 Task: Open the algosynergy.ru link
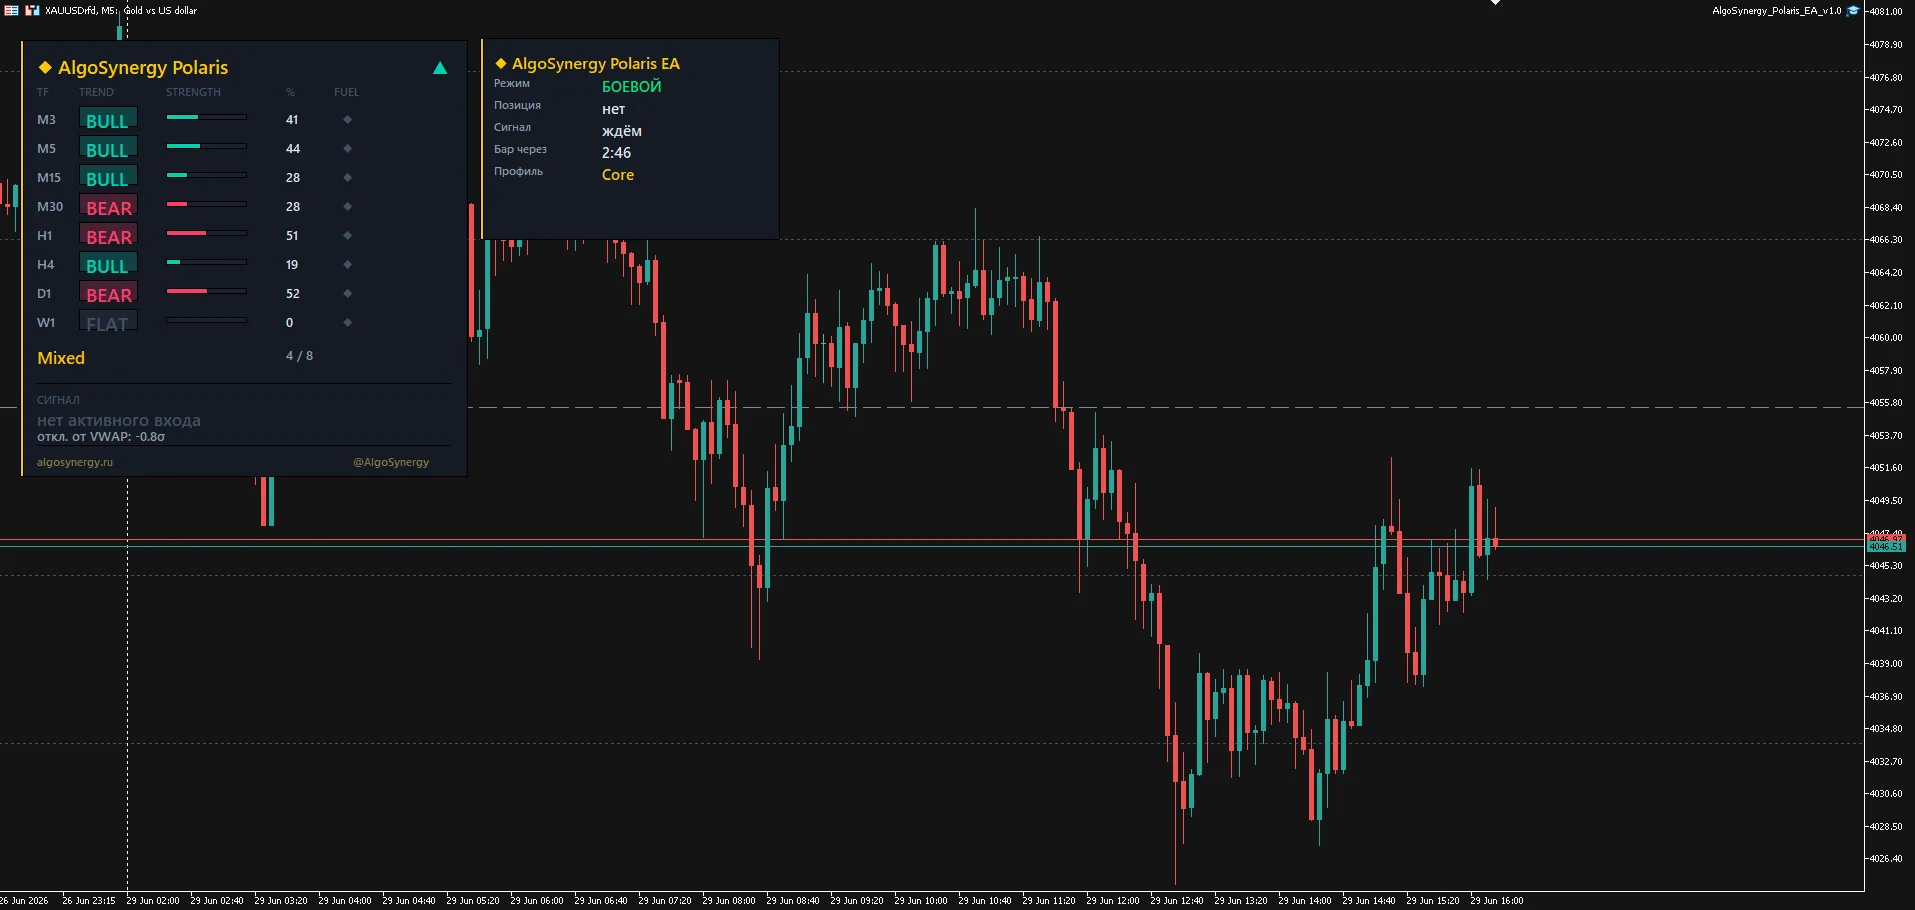[75, 462]
